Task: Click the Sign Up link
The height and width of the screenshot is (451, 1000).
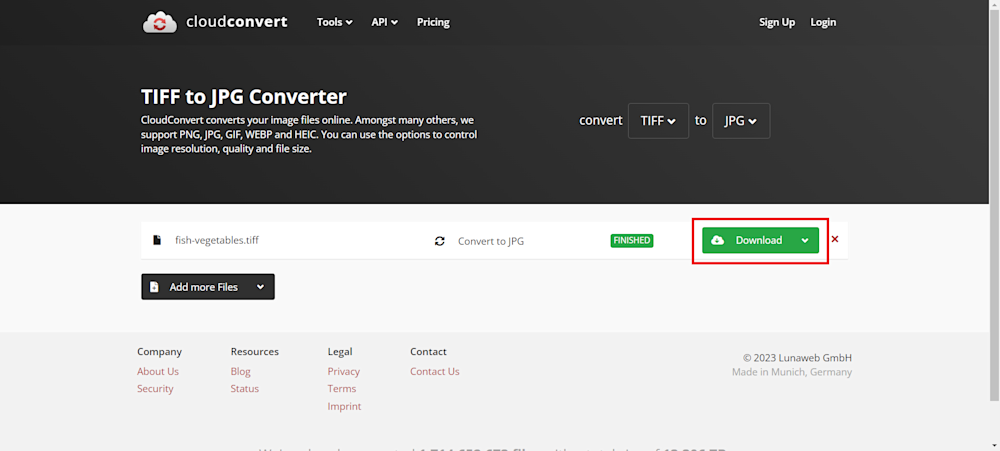Action: point(777,22)
